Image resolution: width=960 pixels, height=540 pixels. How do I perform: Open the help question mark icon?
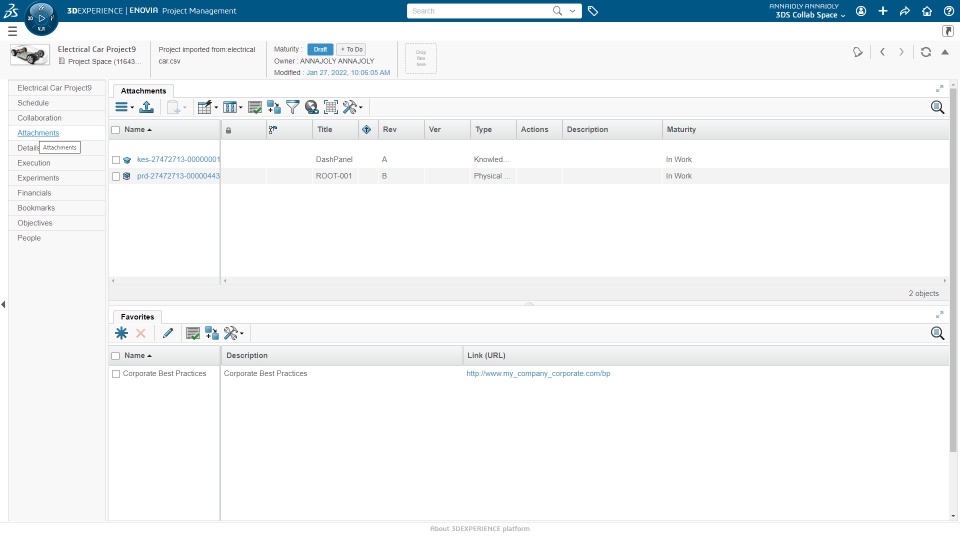coord(949,11)
